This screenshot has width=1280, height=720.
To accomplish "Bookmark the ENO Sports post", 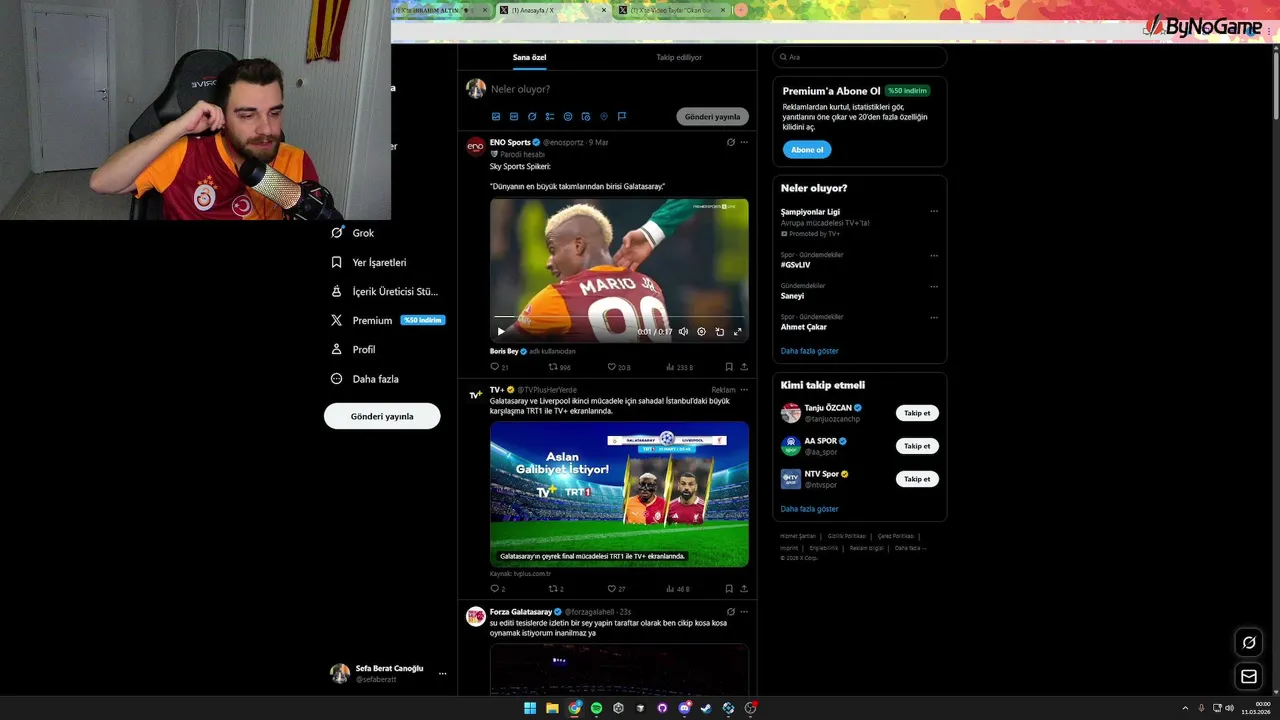I will (729, 367).
